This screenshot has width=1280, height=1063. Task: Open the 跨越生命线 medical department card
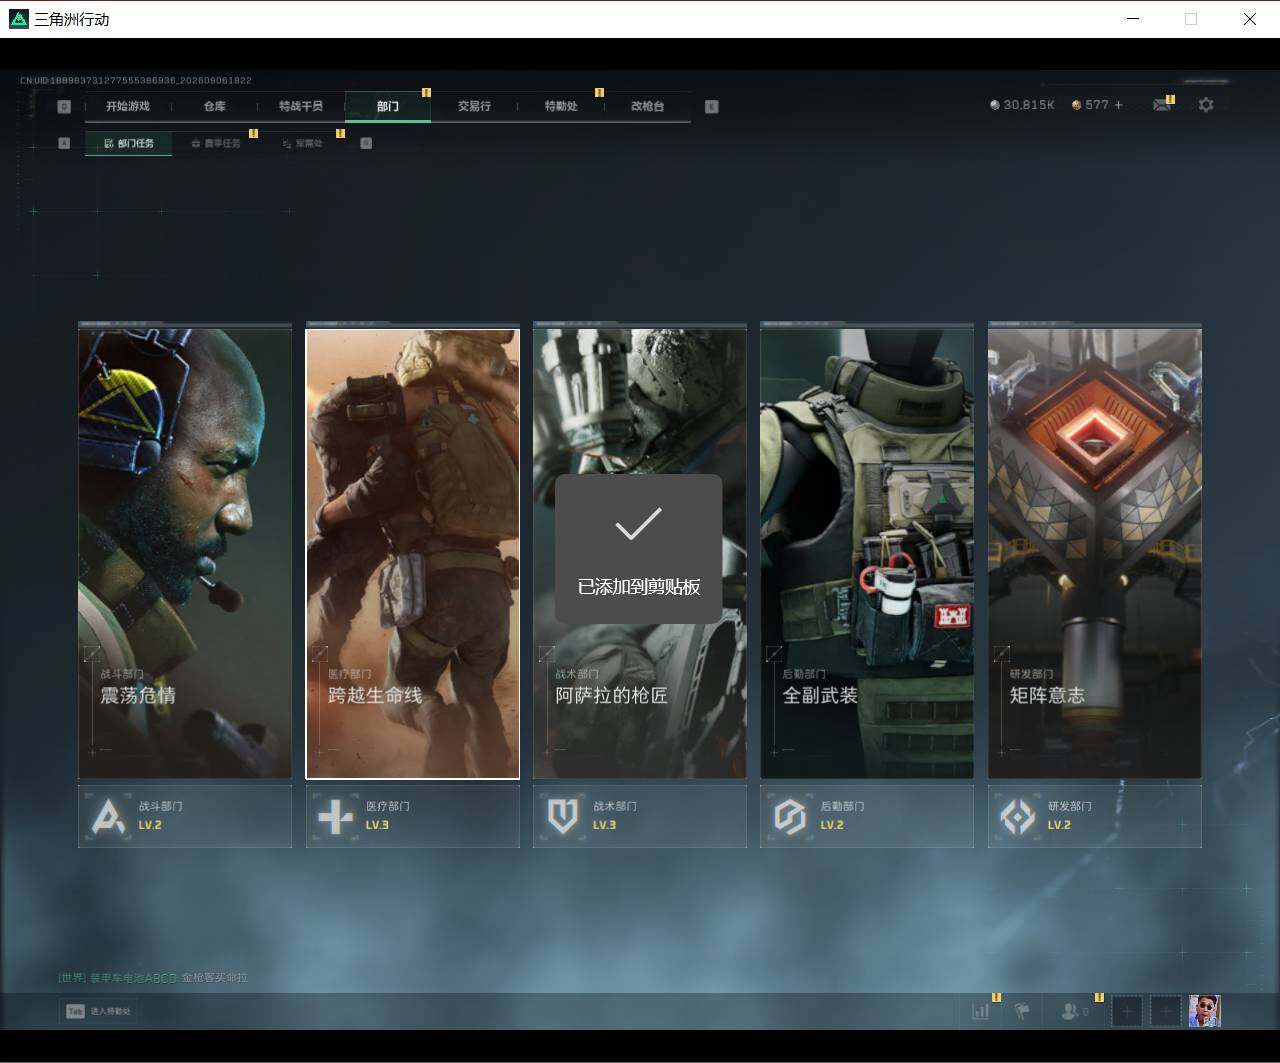pyautogui.click(x=412, y=553)
